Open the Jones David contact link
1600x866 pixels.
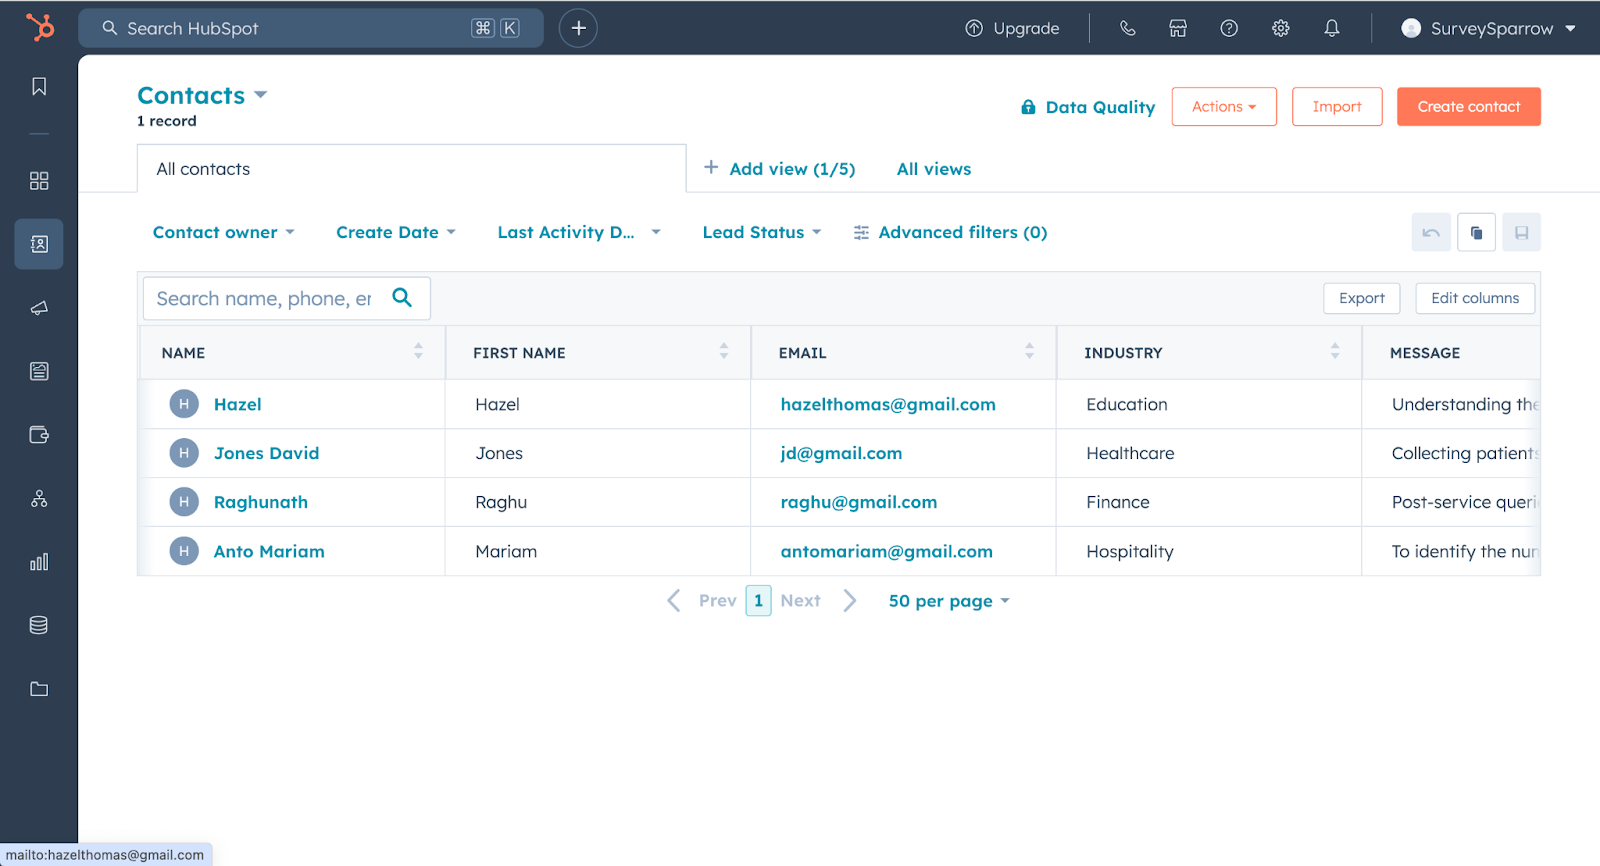(x=266, y=453)
